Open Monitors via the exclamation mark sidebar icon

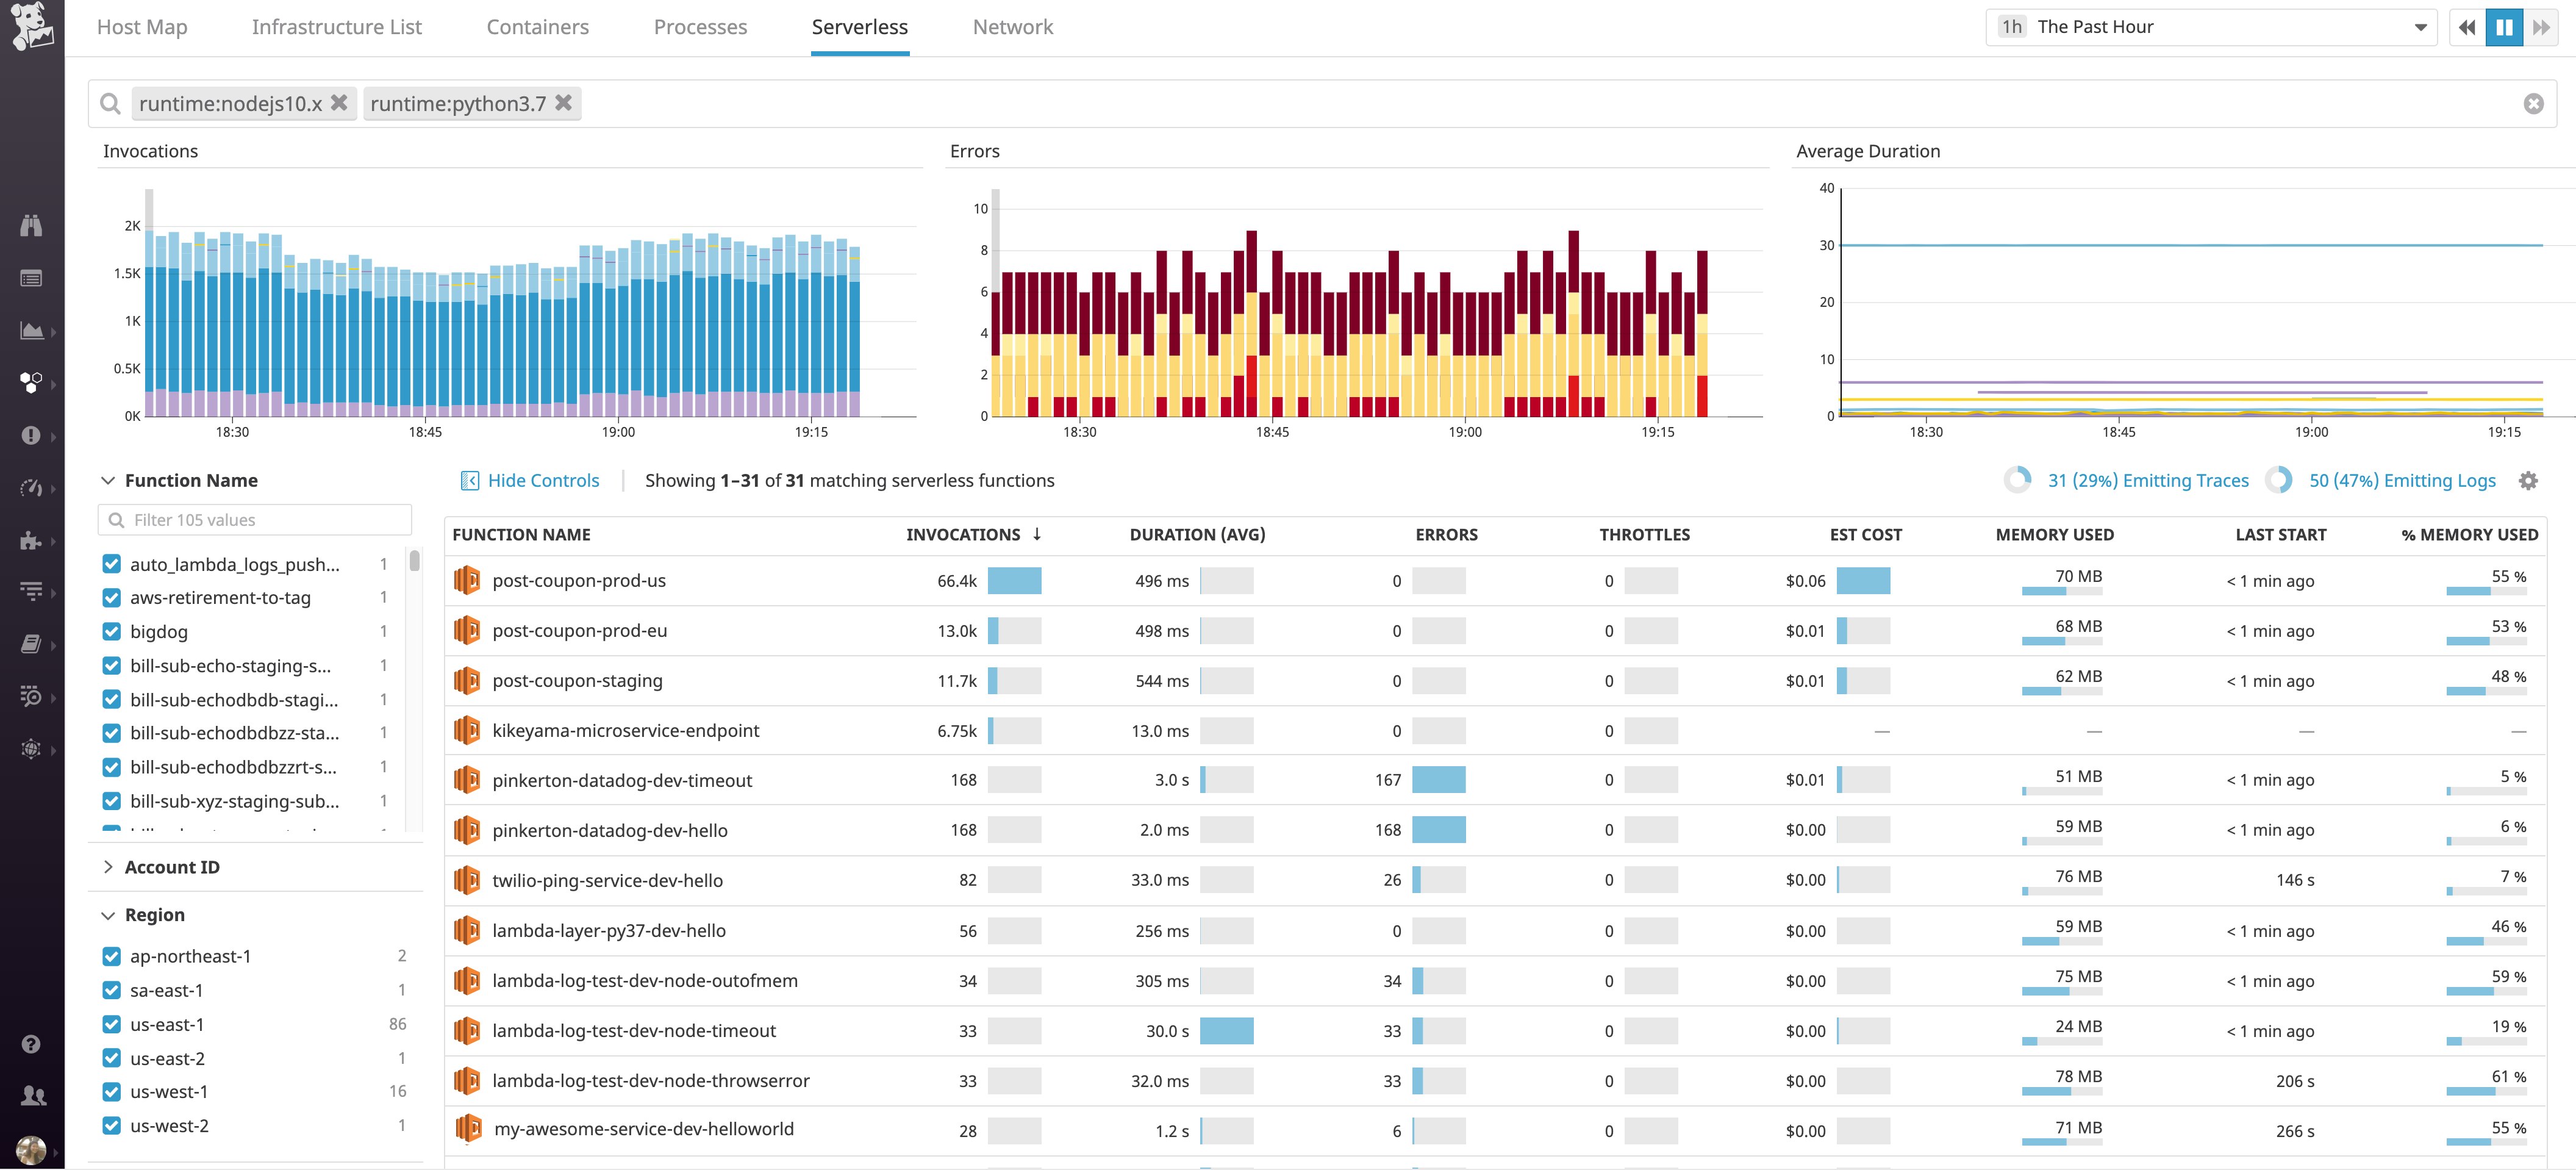point(31,435)
